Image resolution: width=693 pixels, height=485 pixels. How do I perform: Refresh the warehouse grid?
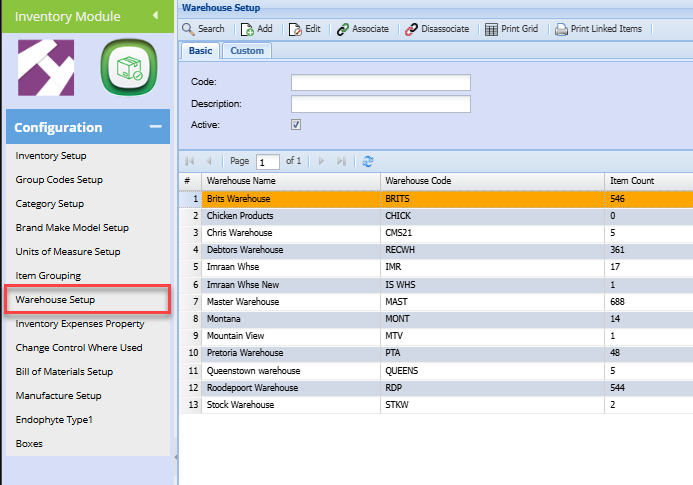point(368,161)
